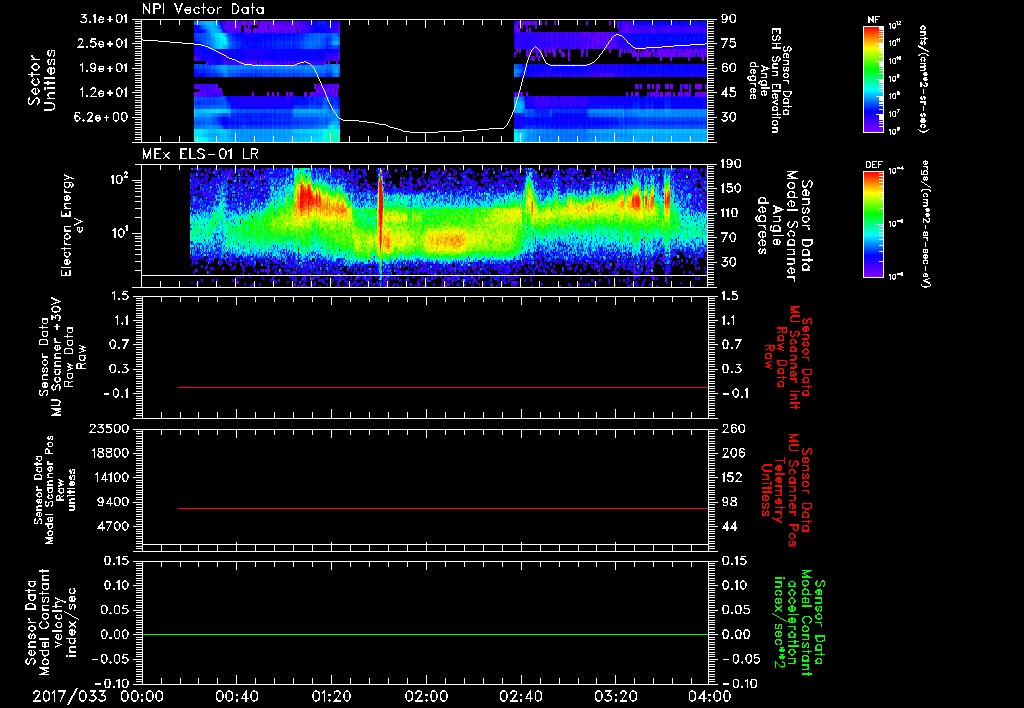Click the 'NF' color bar heading

[x=873, y=20]
